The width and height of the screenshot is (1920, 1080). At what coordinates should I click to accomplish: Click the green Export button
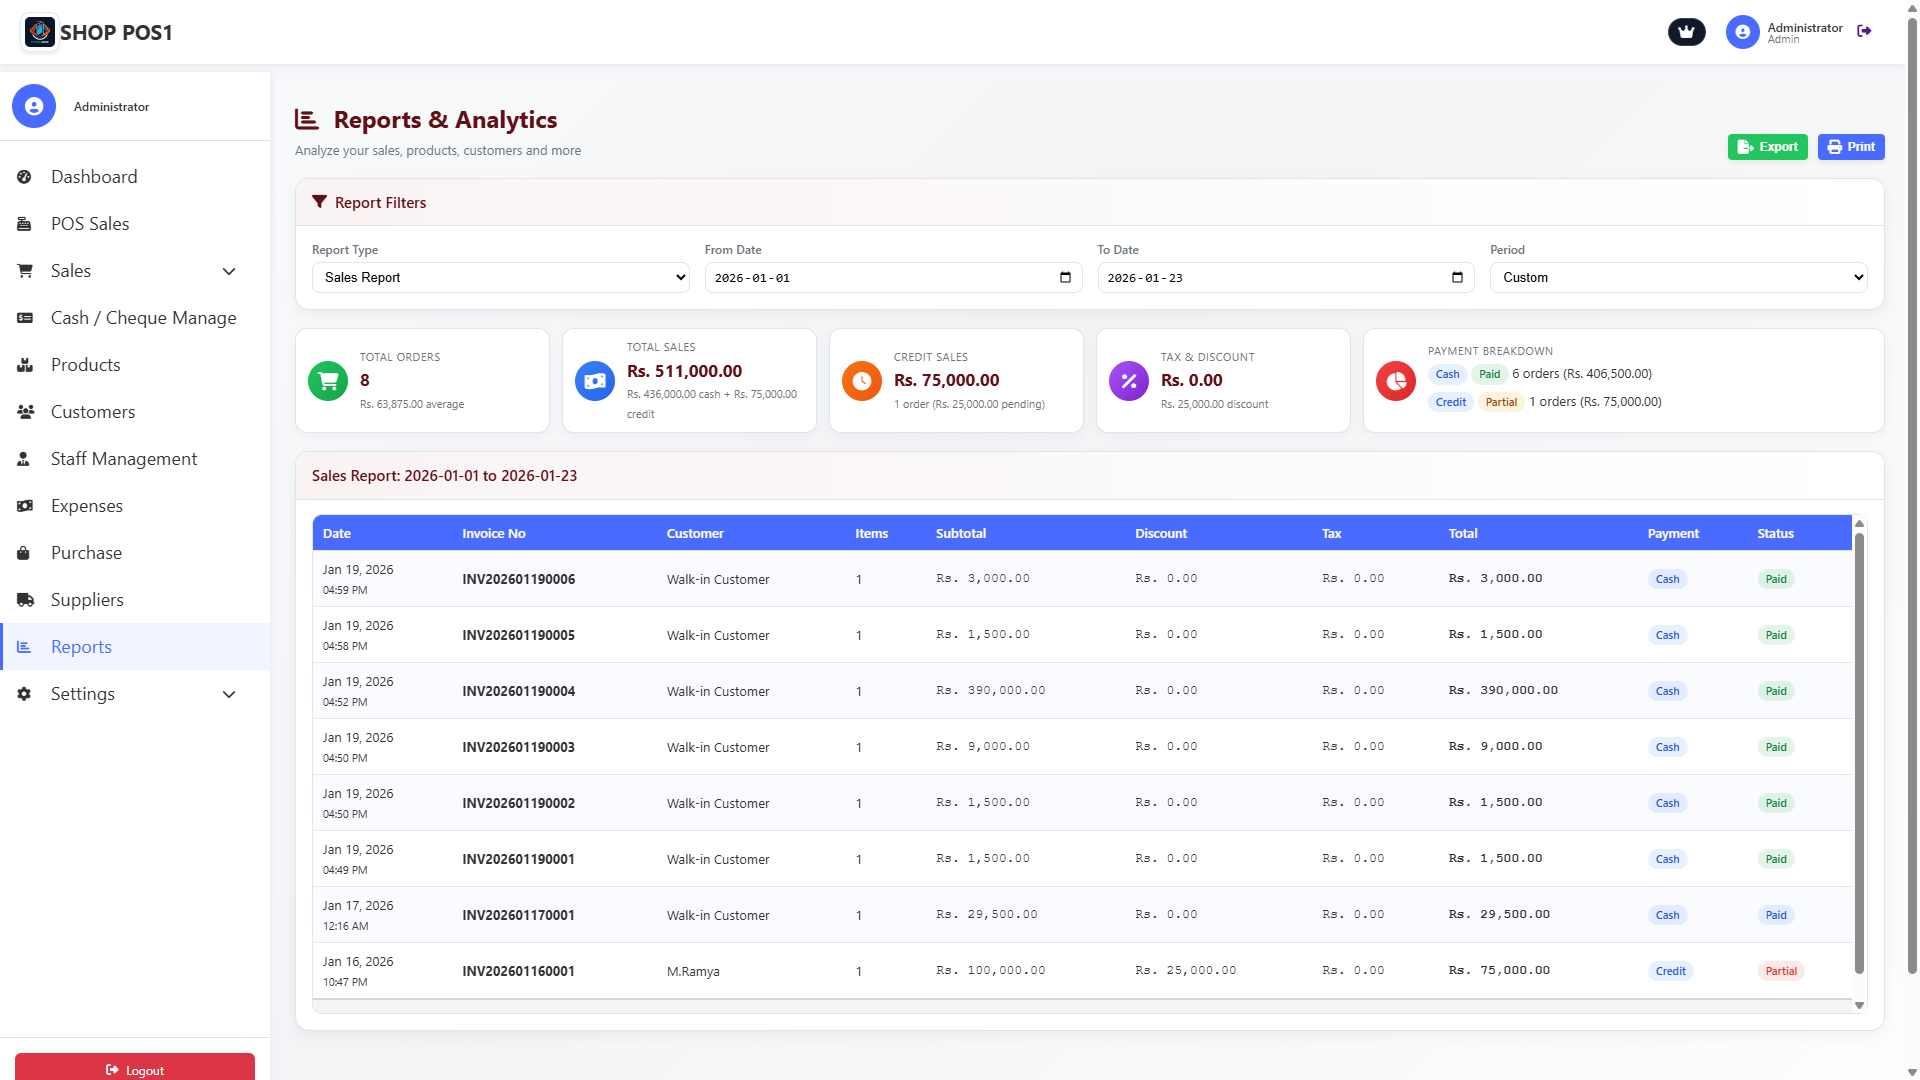1767,147
